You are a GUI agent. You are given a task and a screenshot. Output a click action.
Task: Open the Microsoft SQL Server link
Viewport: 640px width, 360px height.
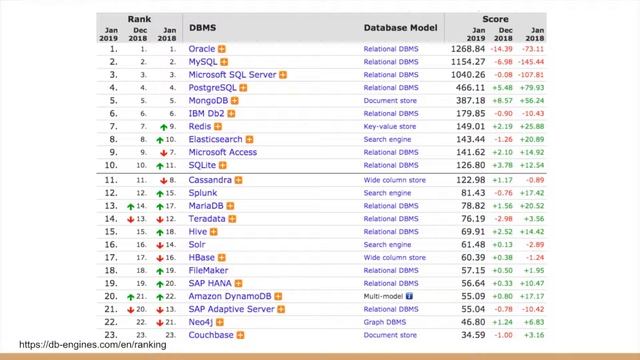coord(232,75)
